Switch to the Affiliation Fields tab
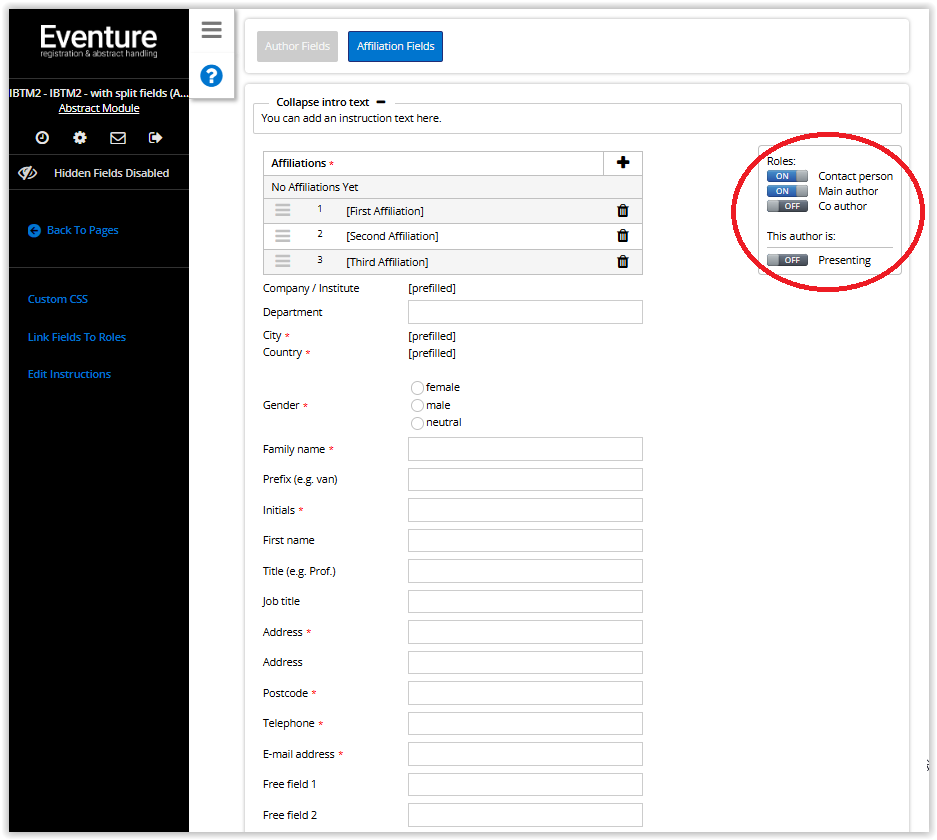 (x=395, y=47)
